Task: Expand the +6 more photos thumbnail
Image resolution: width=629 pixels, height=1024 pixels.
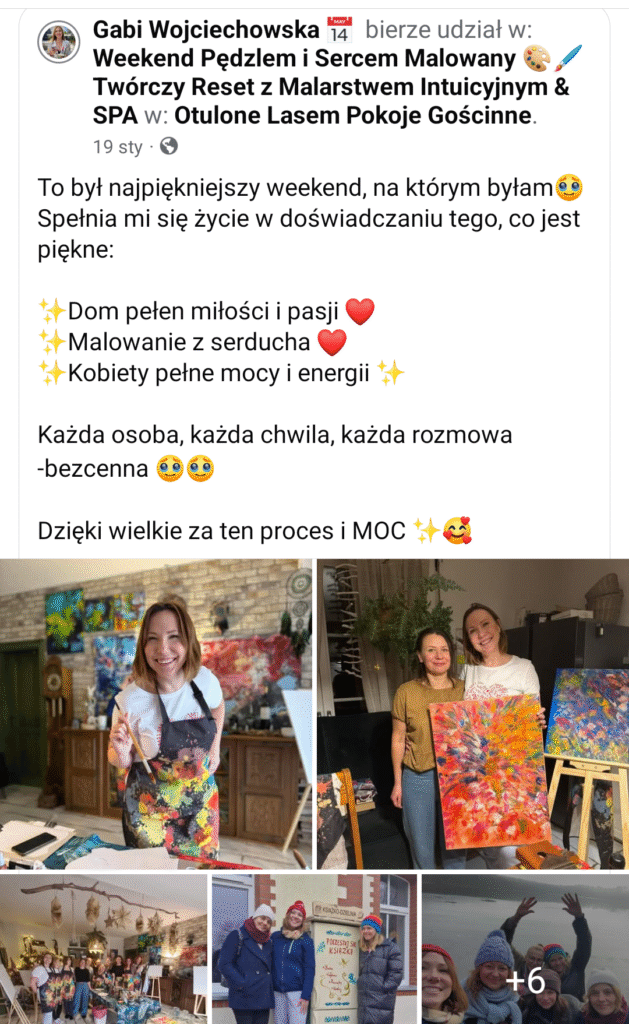Action: (x=525, y=949)
